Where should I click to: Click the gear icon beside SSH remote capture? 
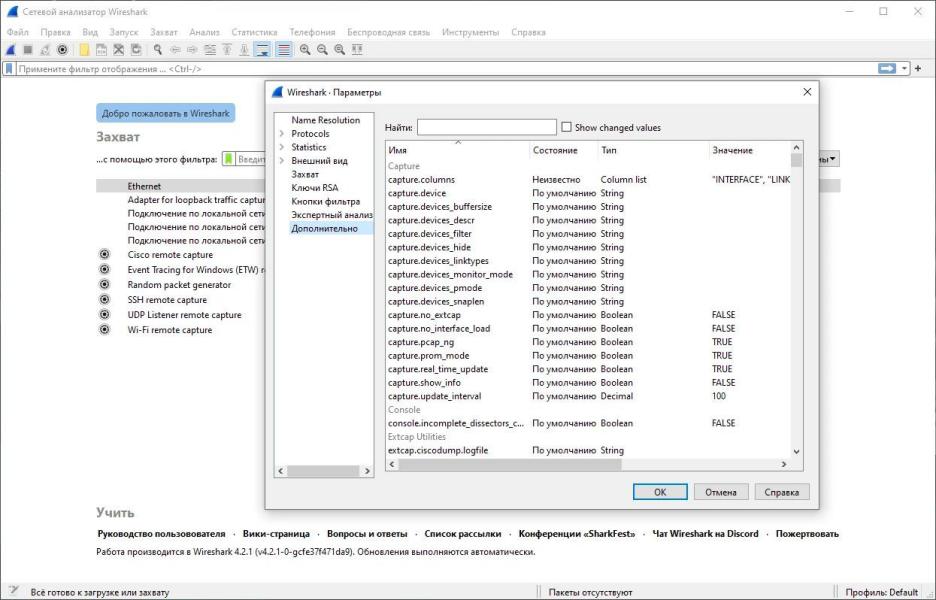click(104, 300)
